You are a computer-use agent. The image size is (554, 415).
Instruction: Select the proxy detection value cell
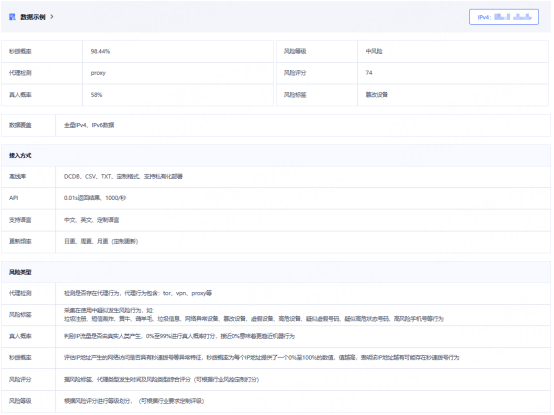point(178,73)
